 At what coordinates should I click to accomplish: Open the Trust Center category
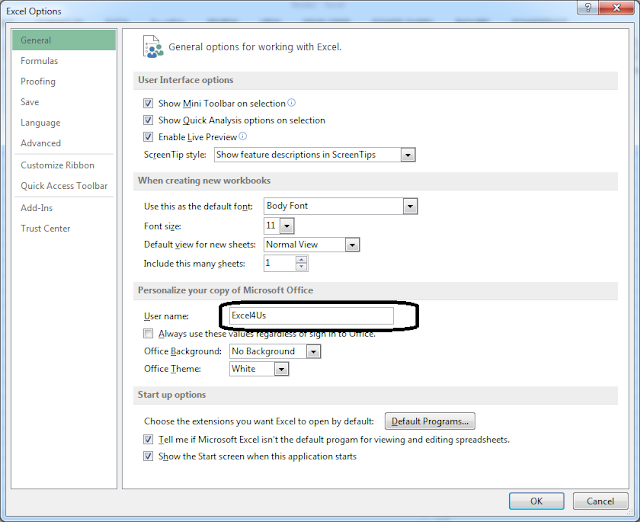pyautogui.click(x=64, y=229)
